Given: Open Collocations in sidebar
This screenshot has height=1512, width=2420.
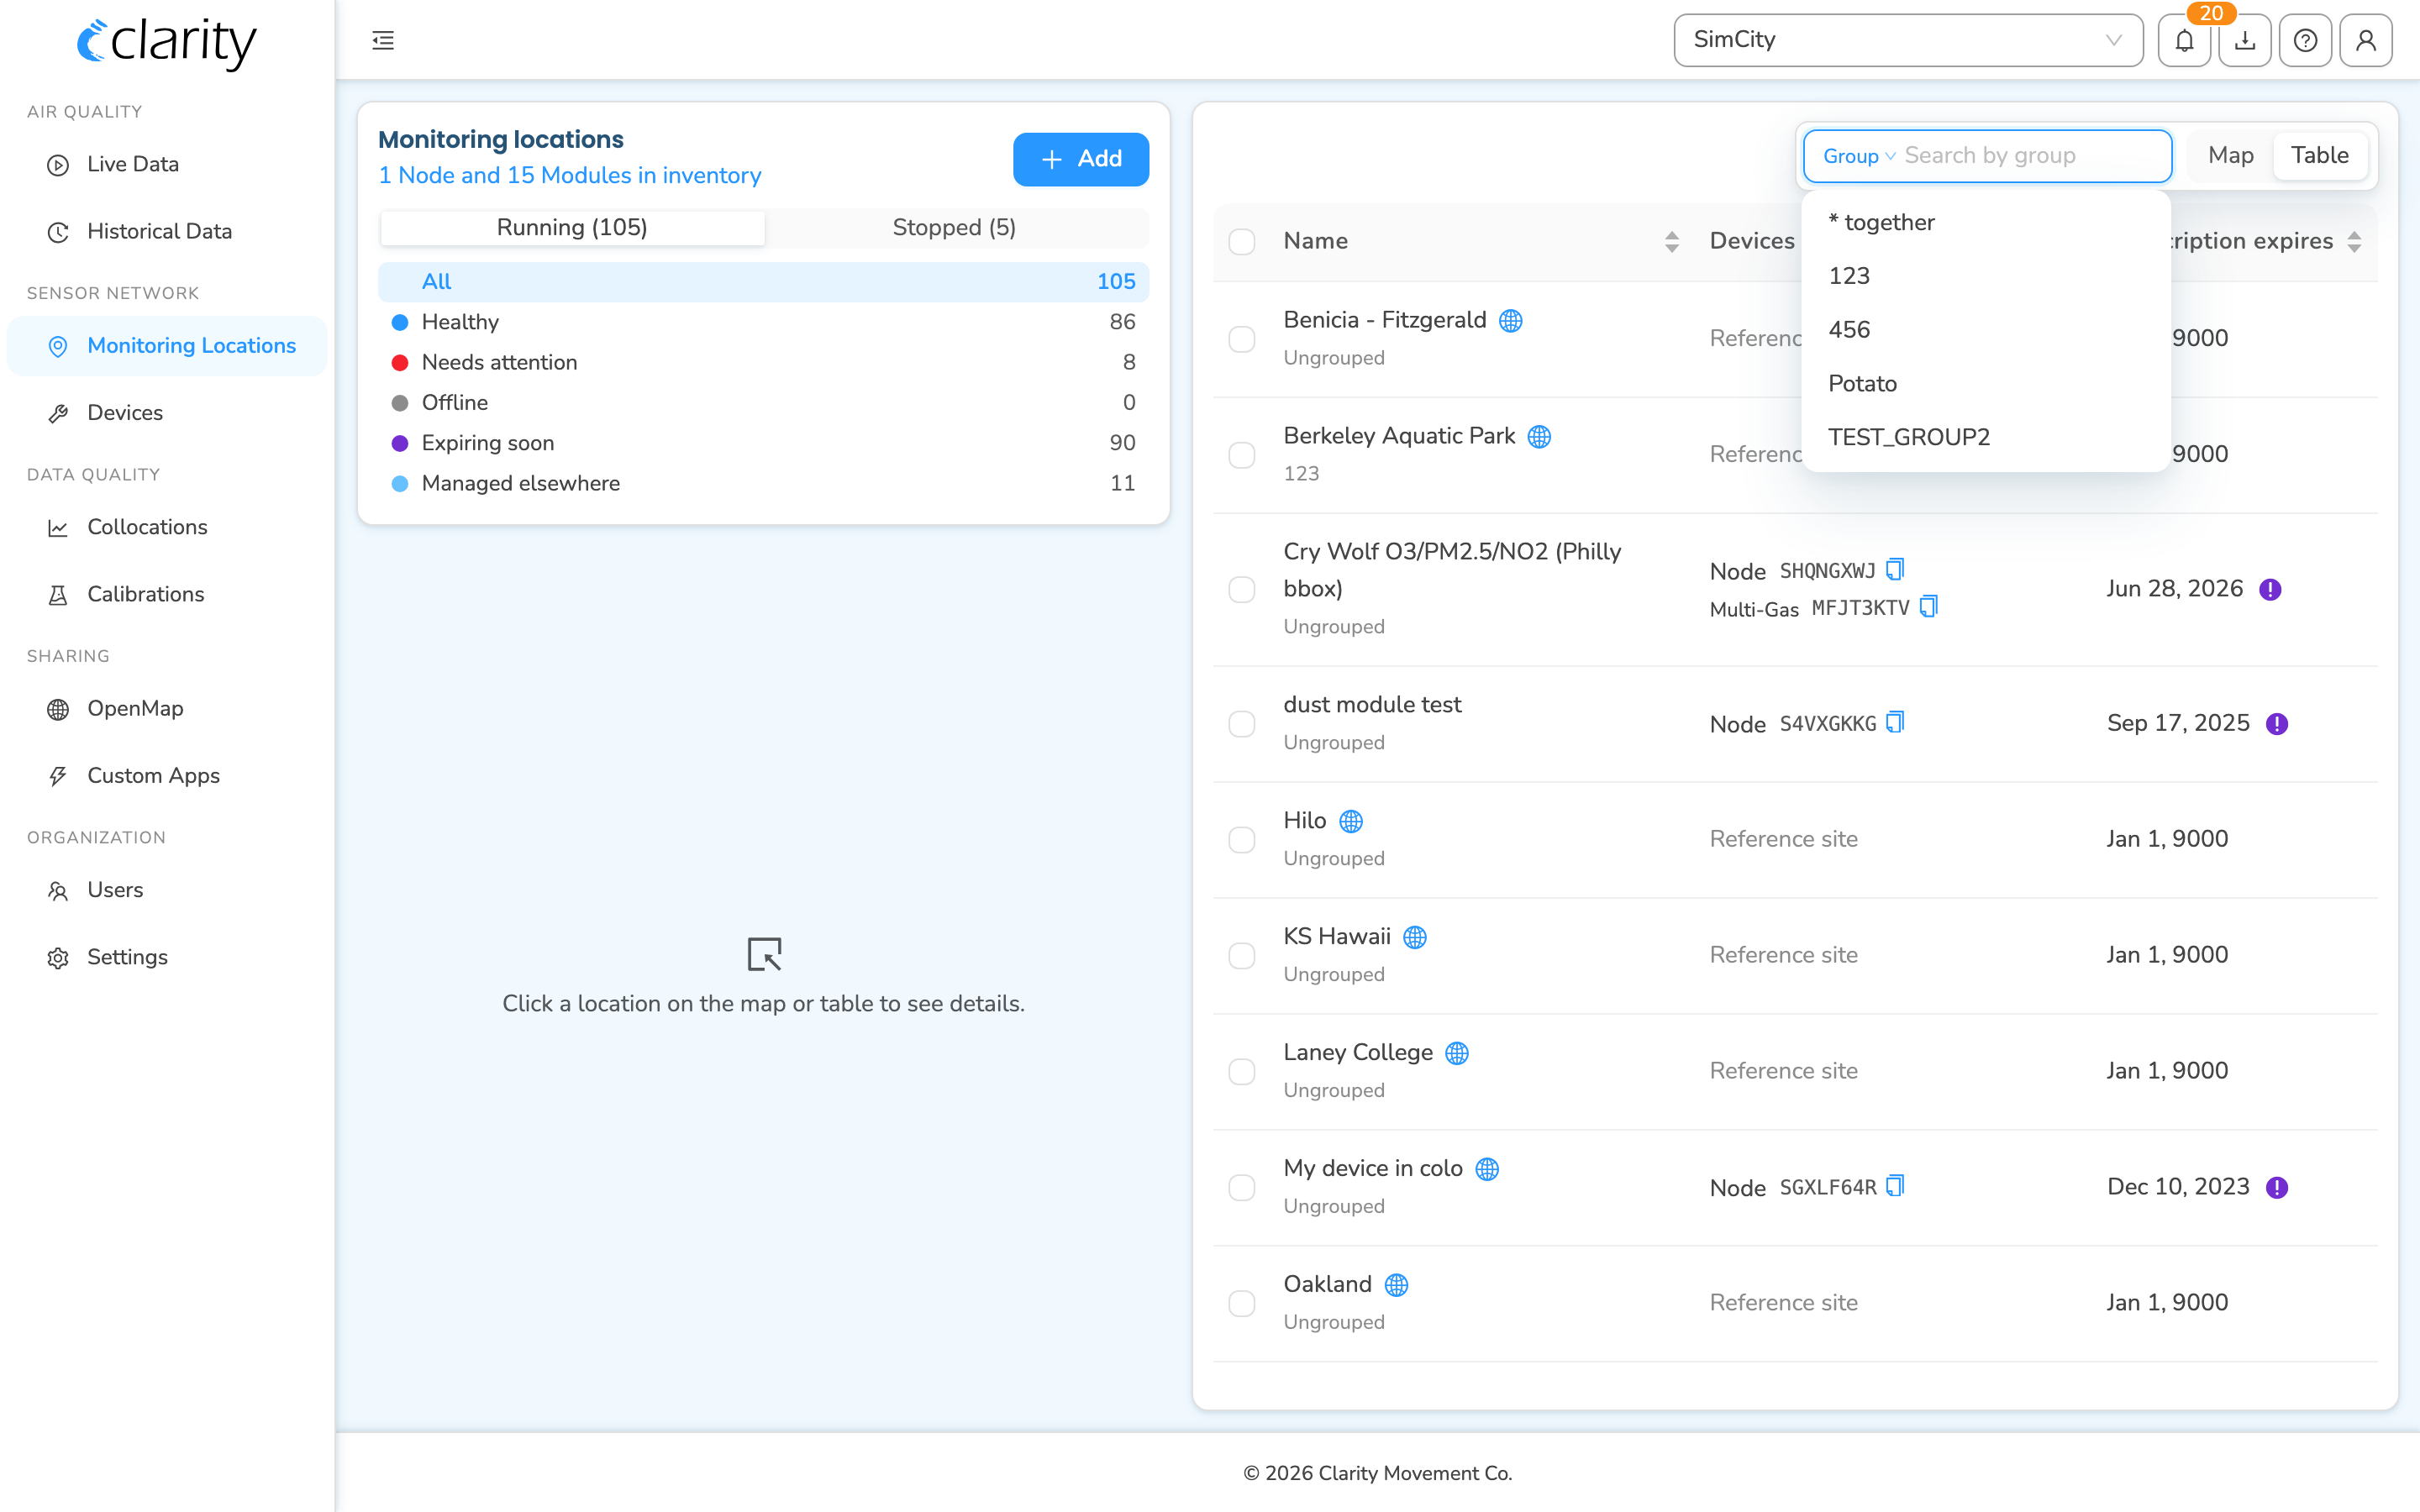Looking at the screenshot, I should 167,527.
